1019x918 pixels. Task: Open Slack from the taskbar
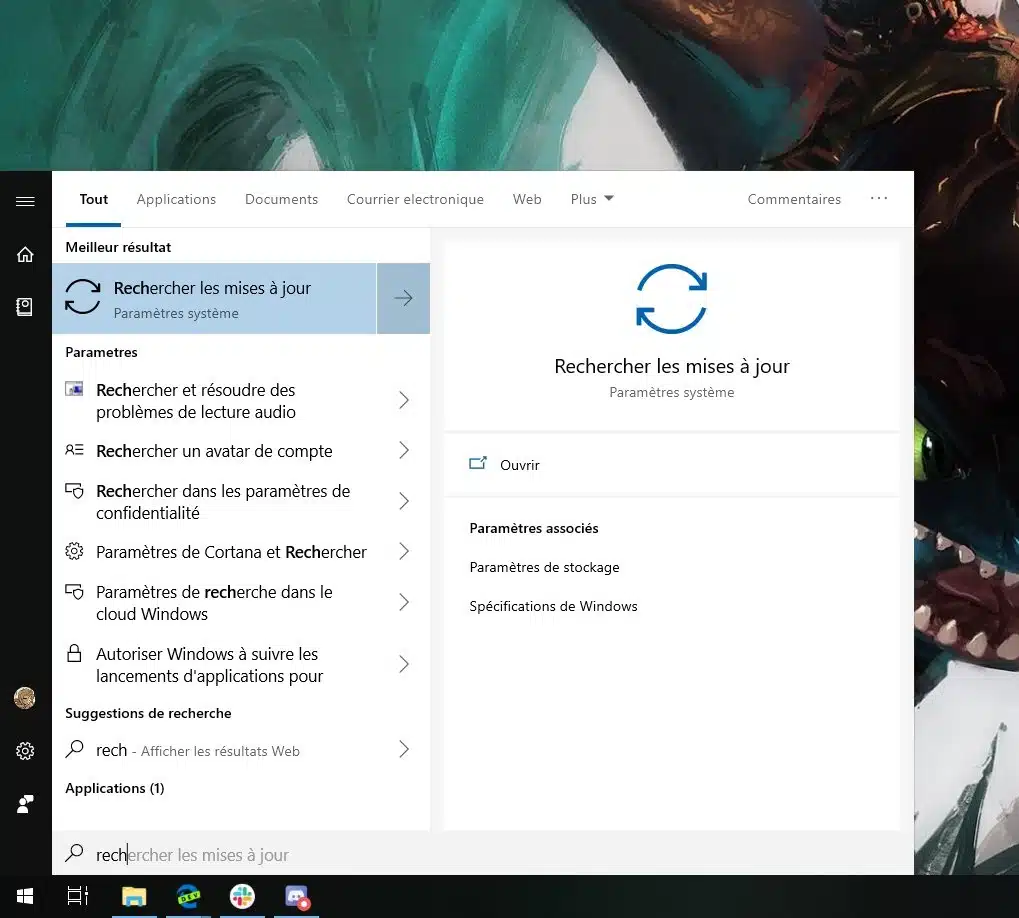(242, 897)
